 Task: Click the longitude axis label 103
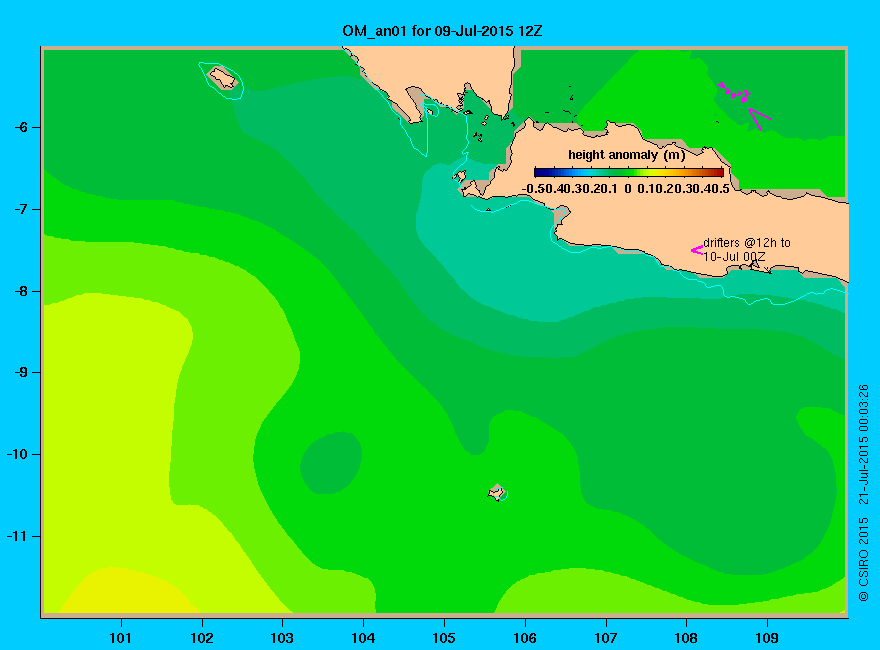click(282, 638)
